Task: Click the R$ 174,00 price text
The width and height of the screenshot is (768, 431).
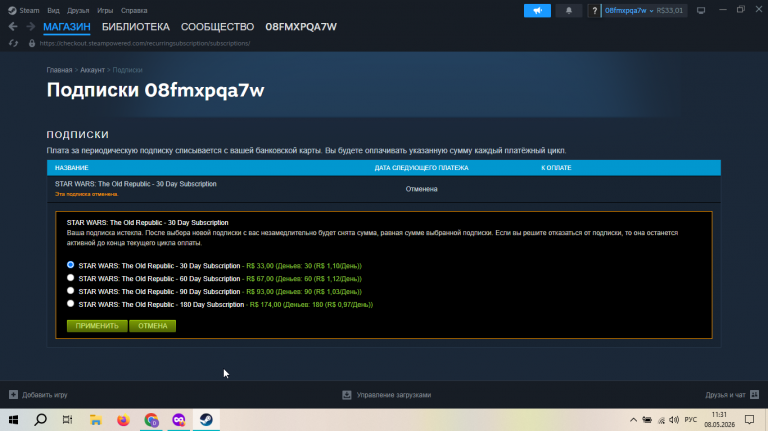Action: tap(265, 304)
